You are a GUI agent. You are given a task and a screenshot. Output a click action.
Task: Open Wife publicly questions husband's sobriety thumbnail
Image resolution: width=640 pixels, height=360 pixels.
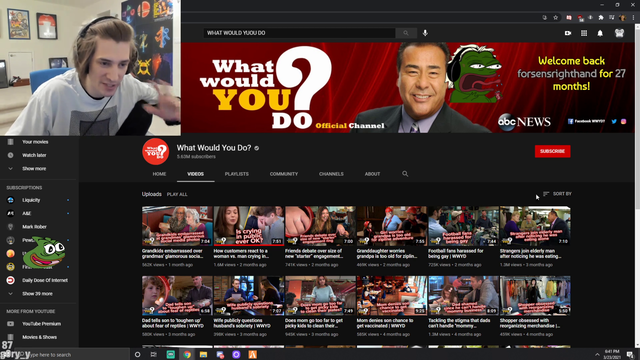pyautogui.click(x=249, y=296)
